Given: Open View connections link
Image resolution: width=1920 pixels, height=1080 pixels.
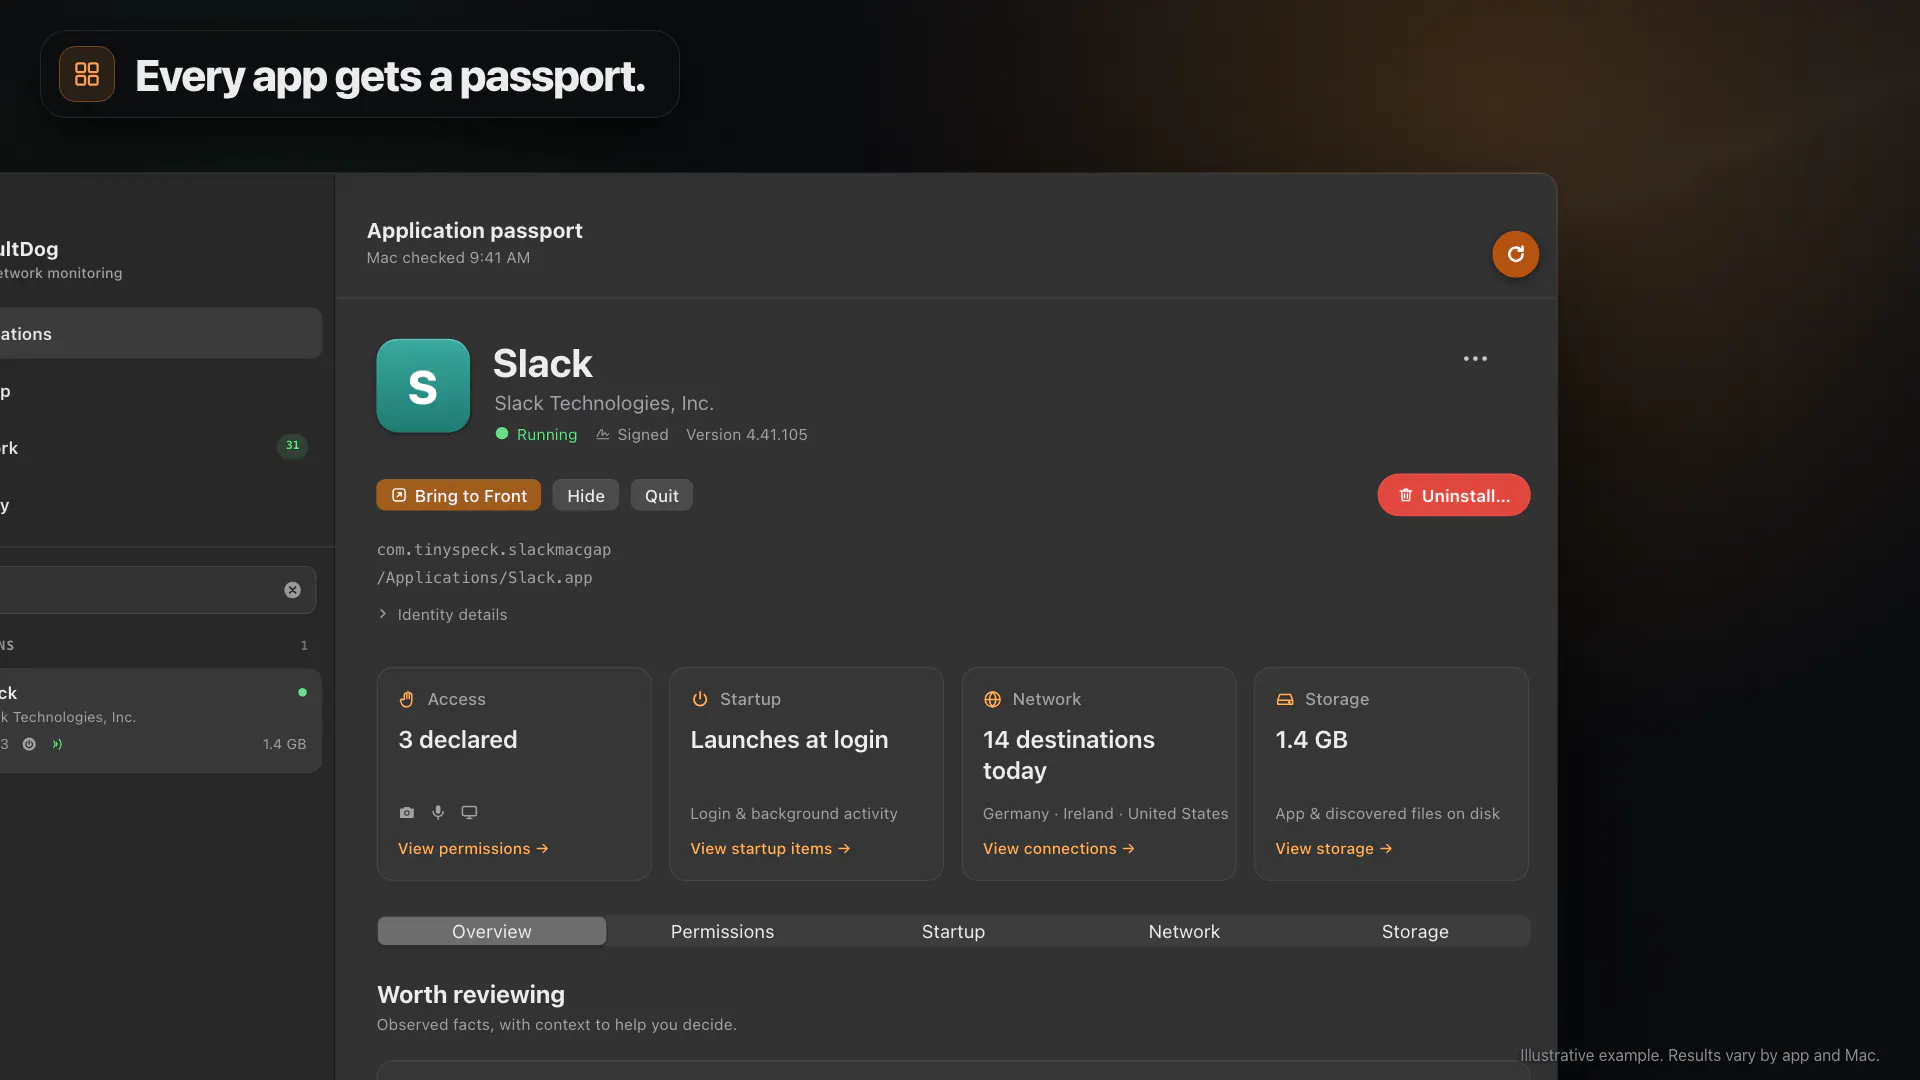Looking at the screenshot, I should 1058,849.
